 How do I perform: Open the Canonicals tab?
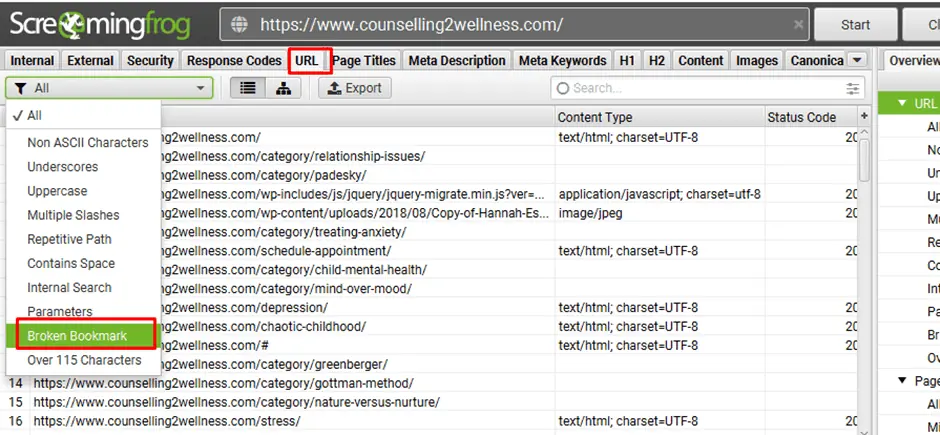coord(817,61)
